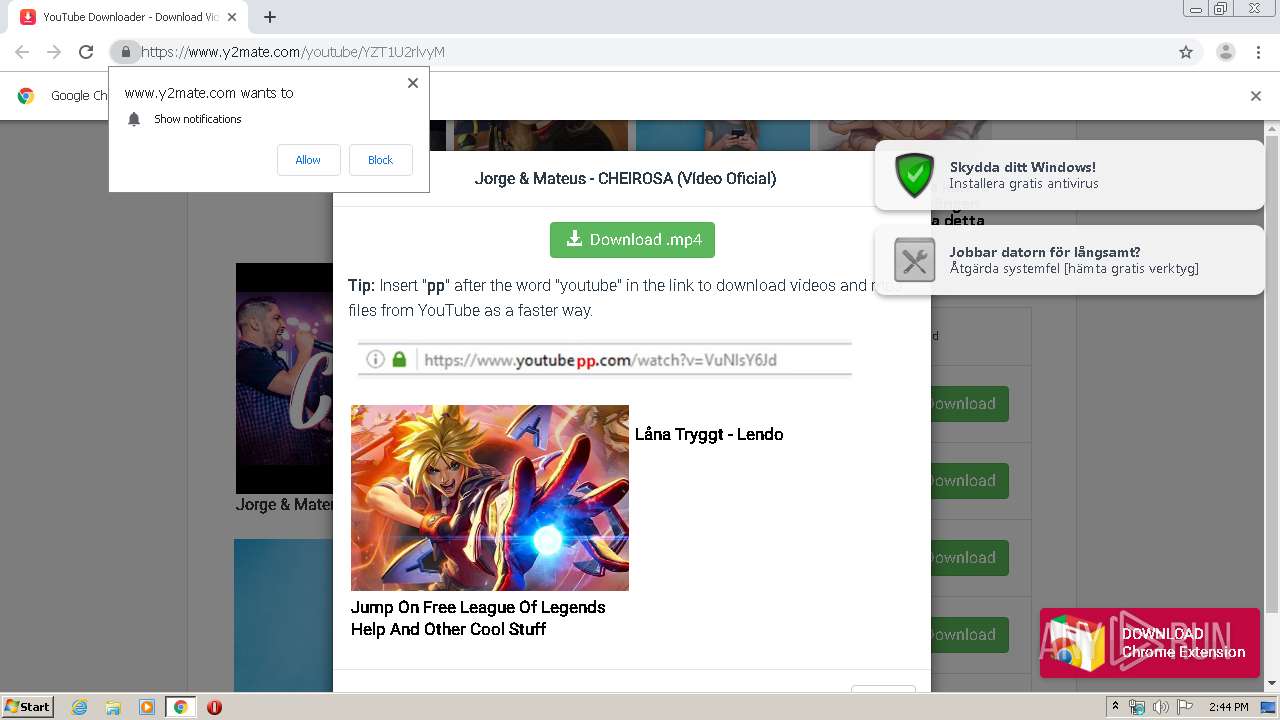Click the League of Legends ad image

[x=490, y=497]
